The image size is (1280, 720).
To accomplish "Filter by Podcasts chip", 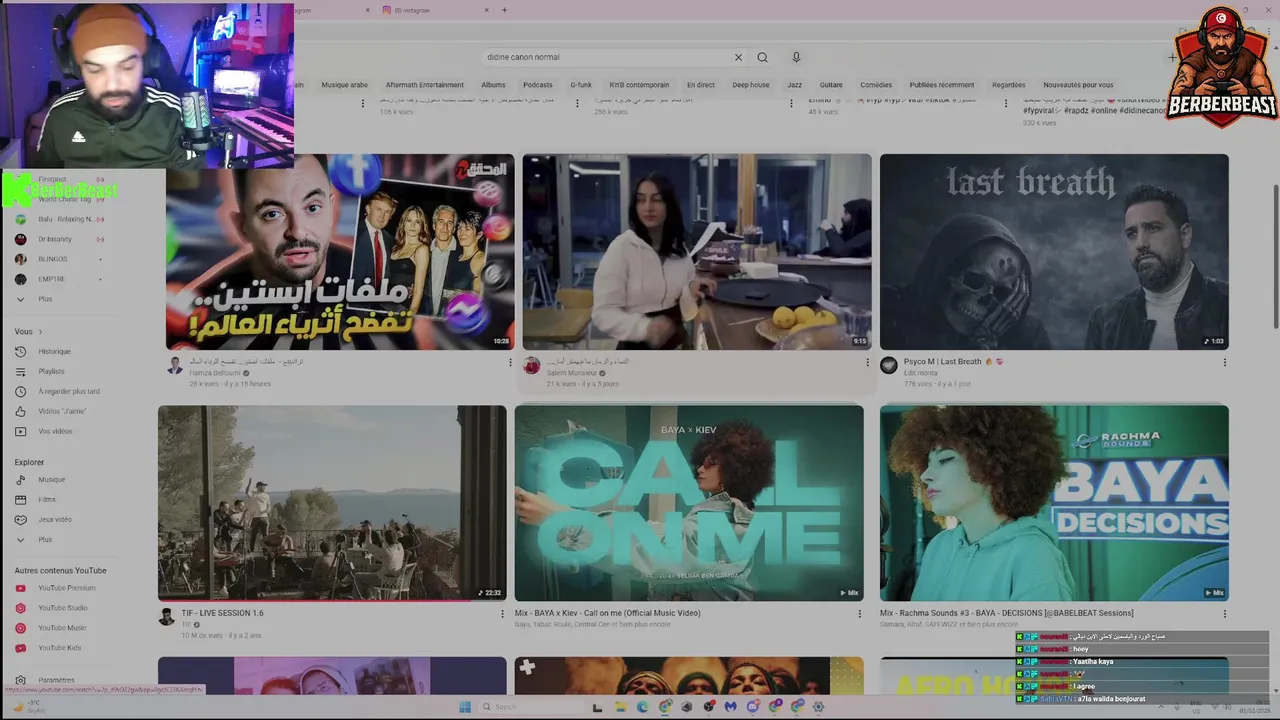I will tap(537, 85).
